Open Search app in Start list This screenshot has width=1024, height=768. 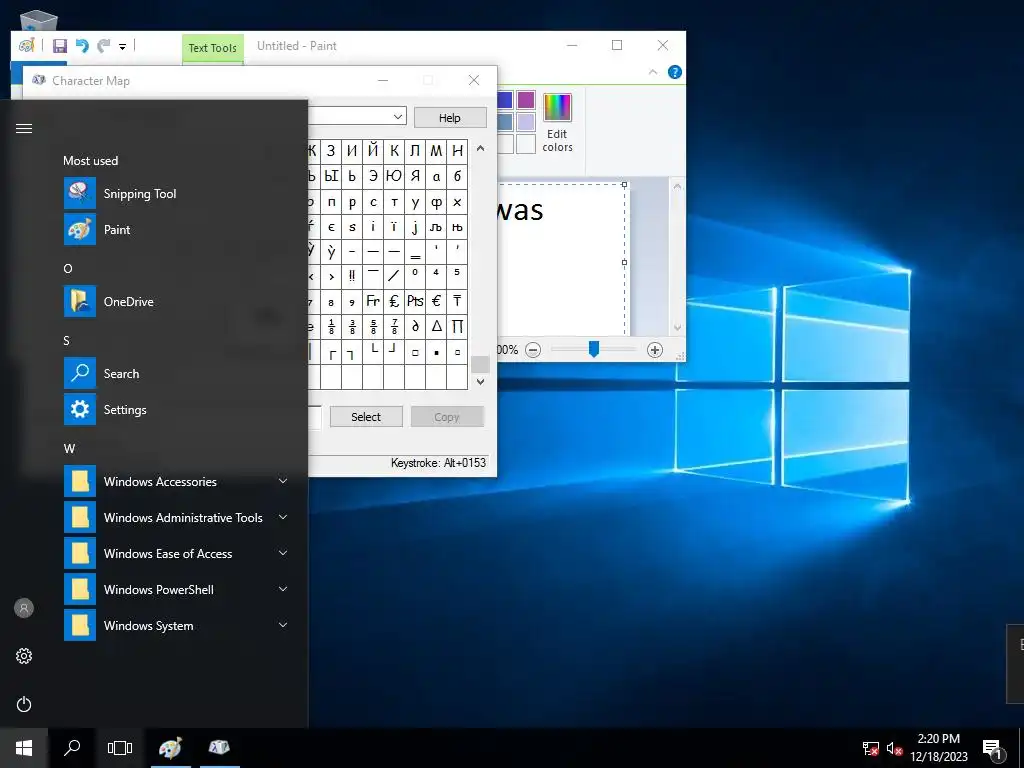176,374
